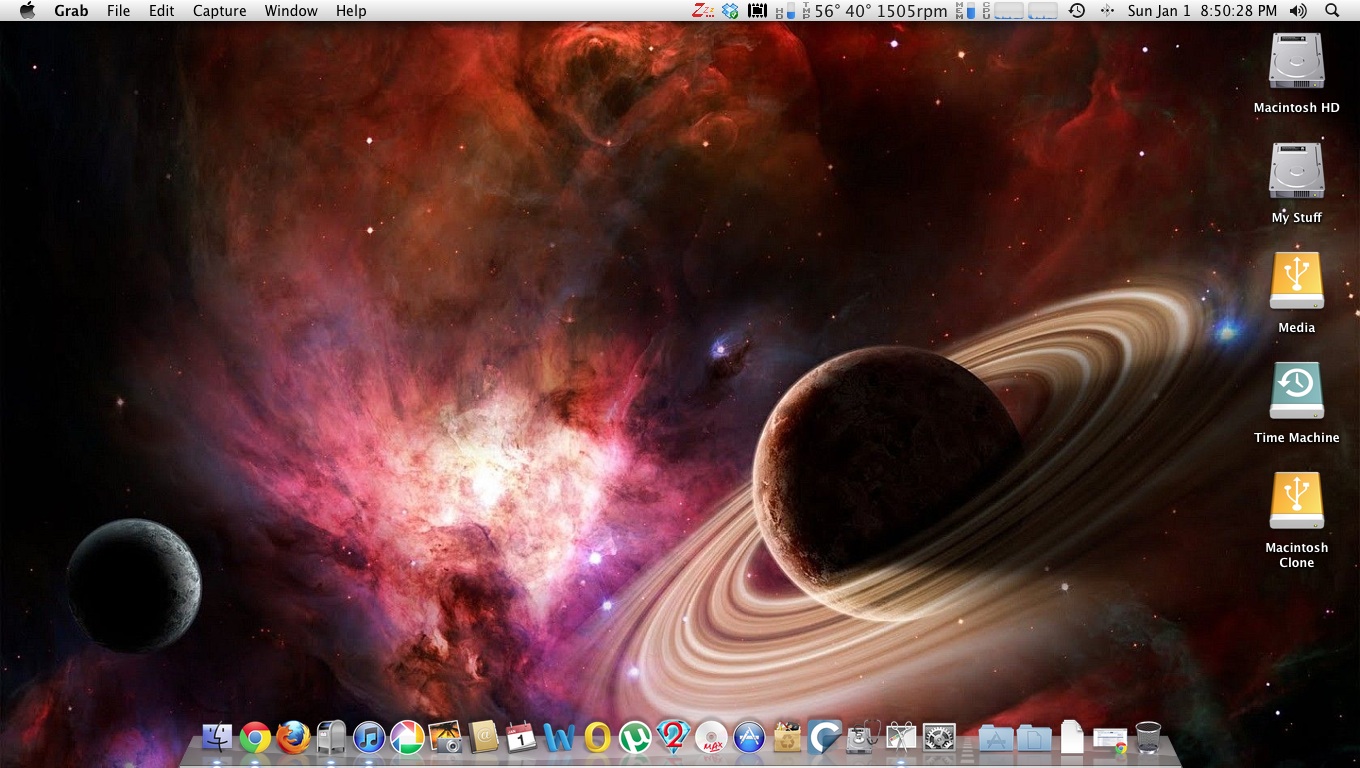Select the Macintosh HD drive icon
Viewport: 1360px width, 768px height.
pyautogui.click(x=1296, y=62)
